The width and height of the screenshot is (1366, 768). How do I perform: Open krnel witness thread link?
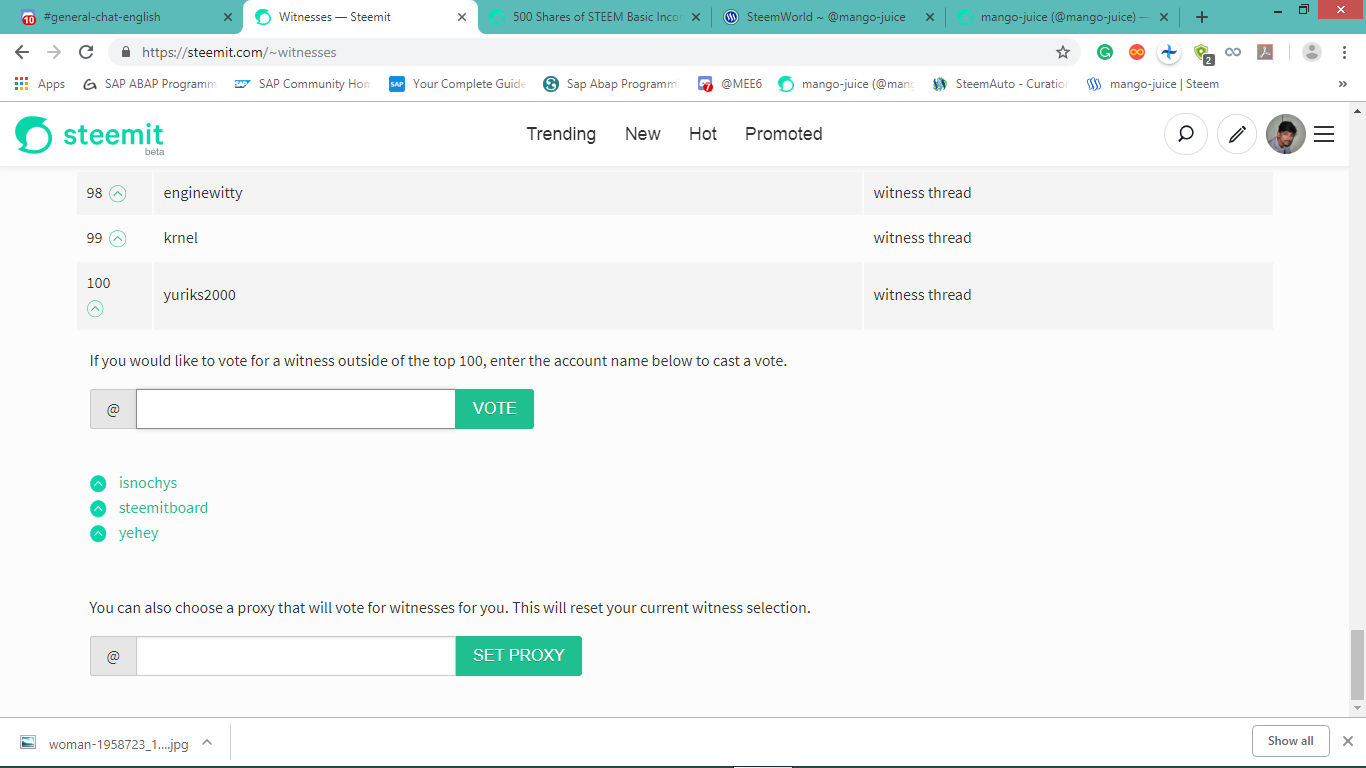pos(922,238)
